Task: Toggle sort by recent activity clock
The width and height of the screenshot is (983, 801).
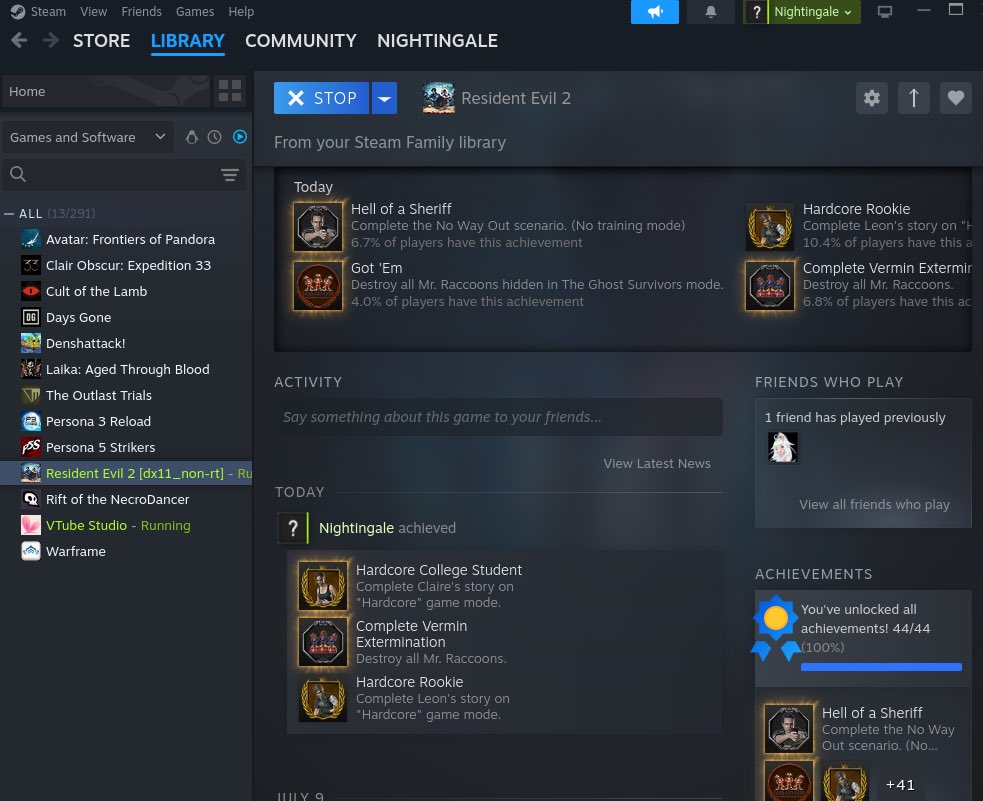Action: point(214,137)
